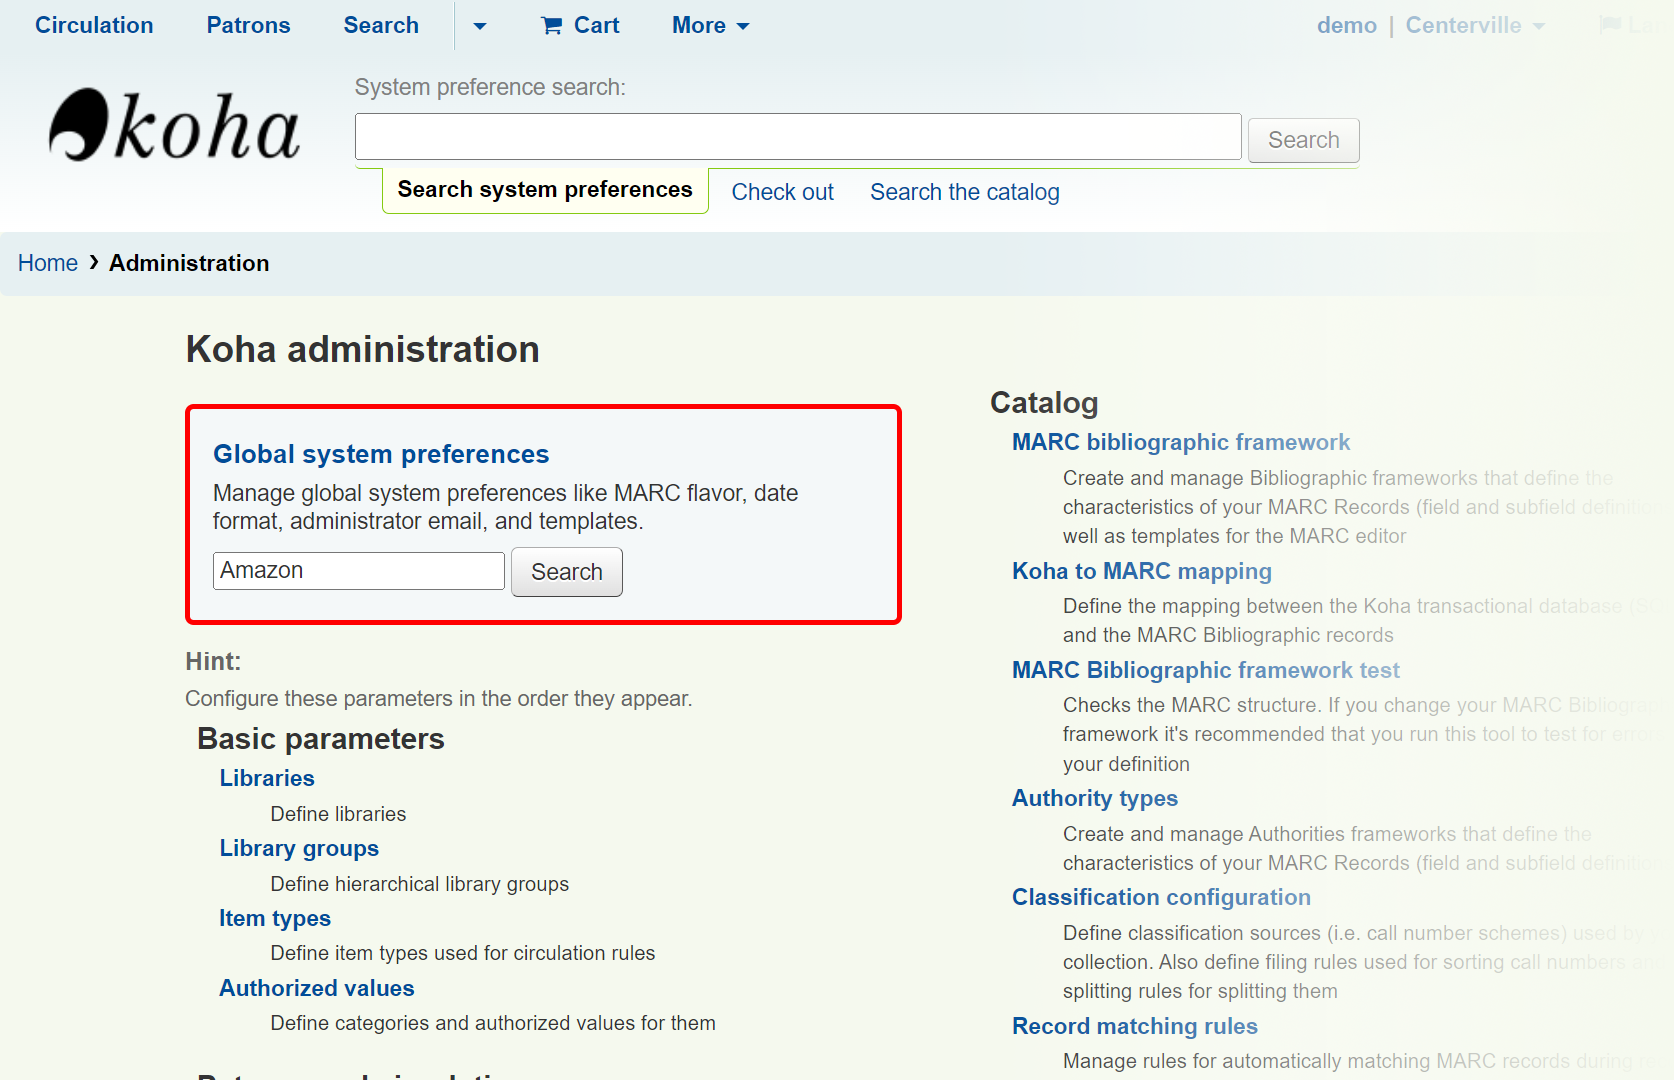The image size is (1674, 1080).
Task: Click Search button next to Amazon field
Action: tap(567, 572)
